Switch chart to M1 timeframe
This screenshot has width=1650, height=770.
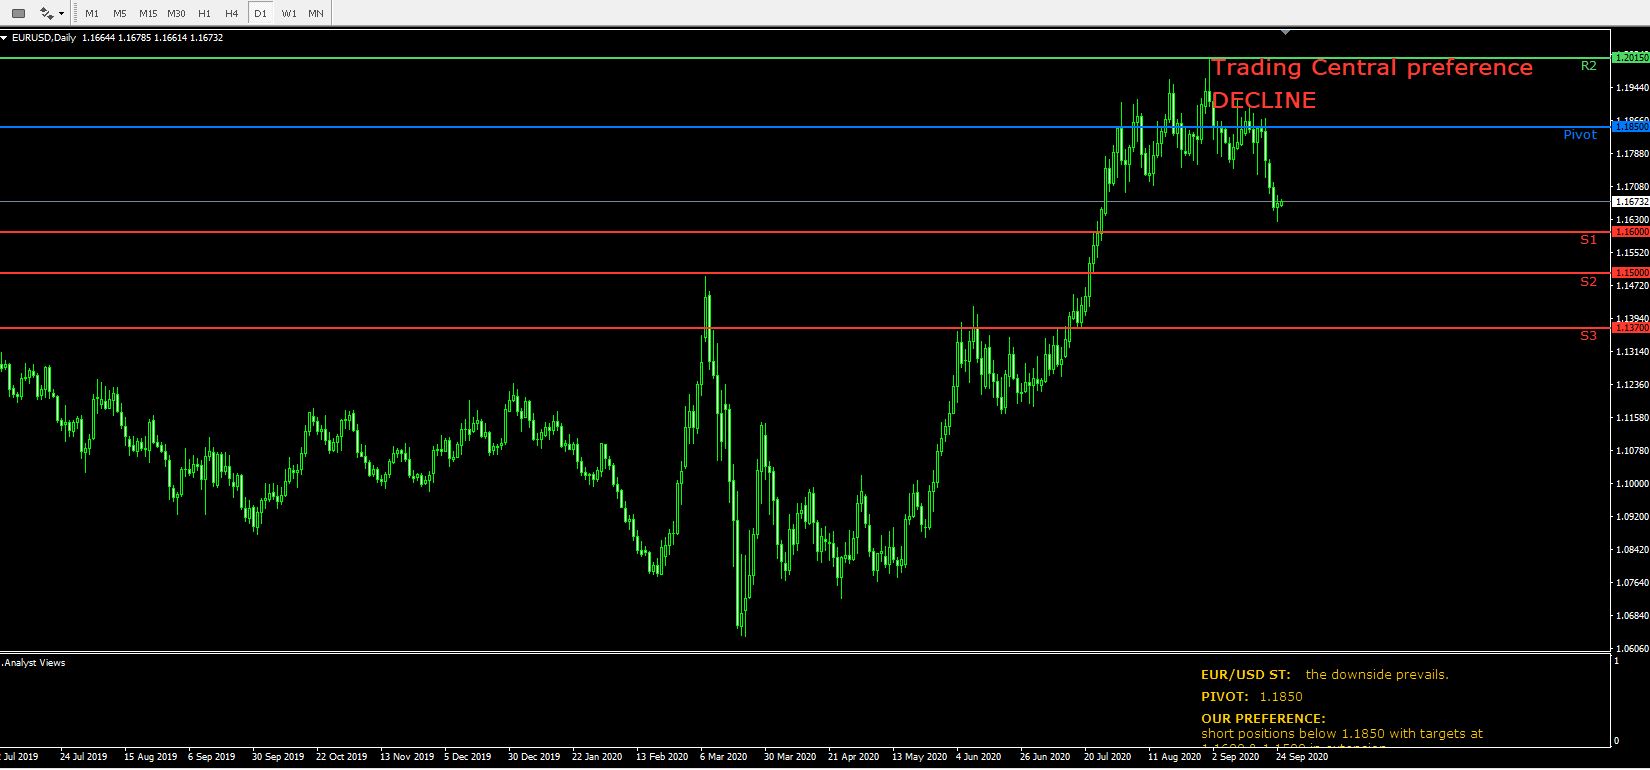[92, 13]
